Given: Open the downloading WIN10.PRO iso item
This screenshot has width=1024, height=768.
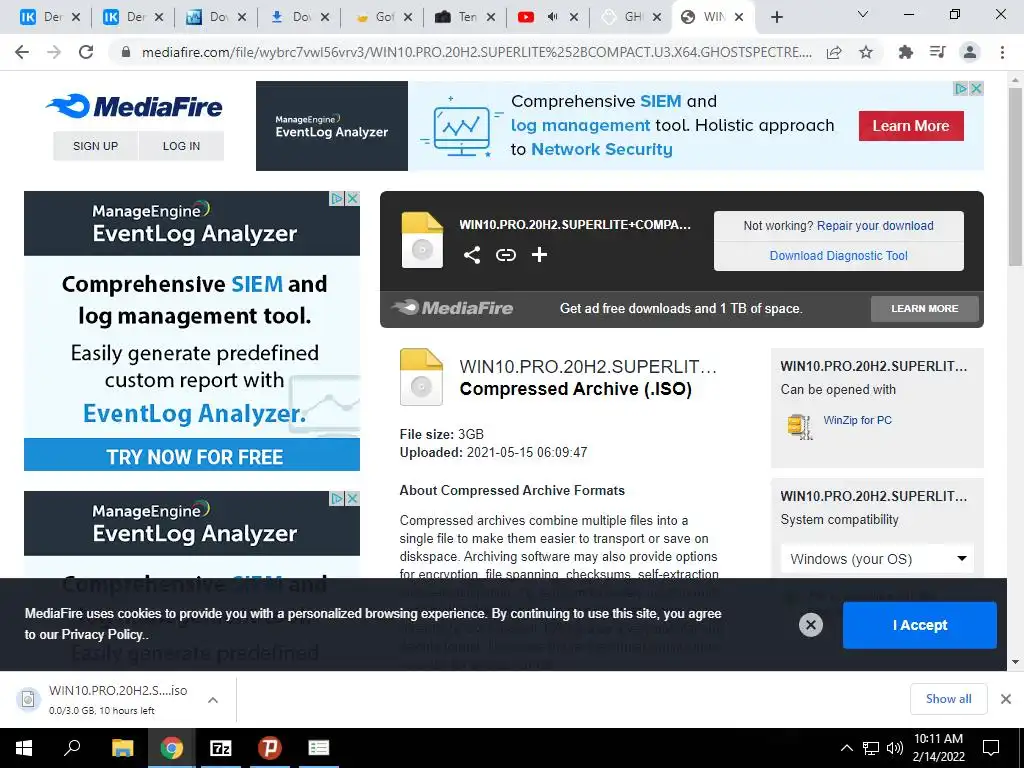Looking at the screenshot, I should 118,699.
